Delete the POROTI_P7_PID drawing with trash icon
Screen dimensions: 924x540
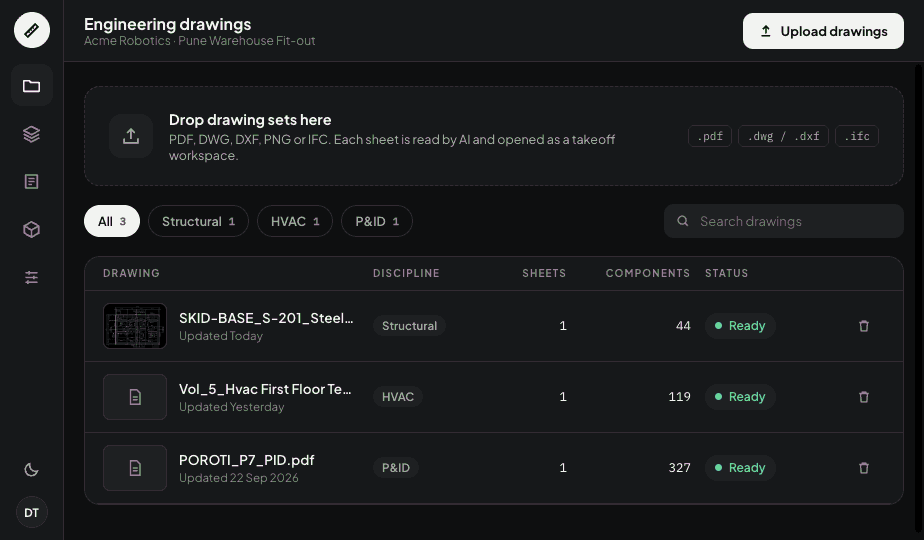click(x=864, y=467)
